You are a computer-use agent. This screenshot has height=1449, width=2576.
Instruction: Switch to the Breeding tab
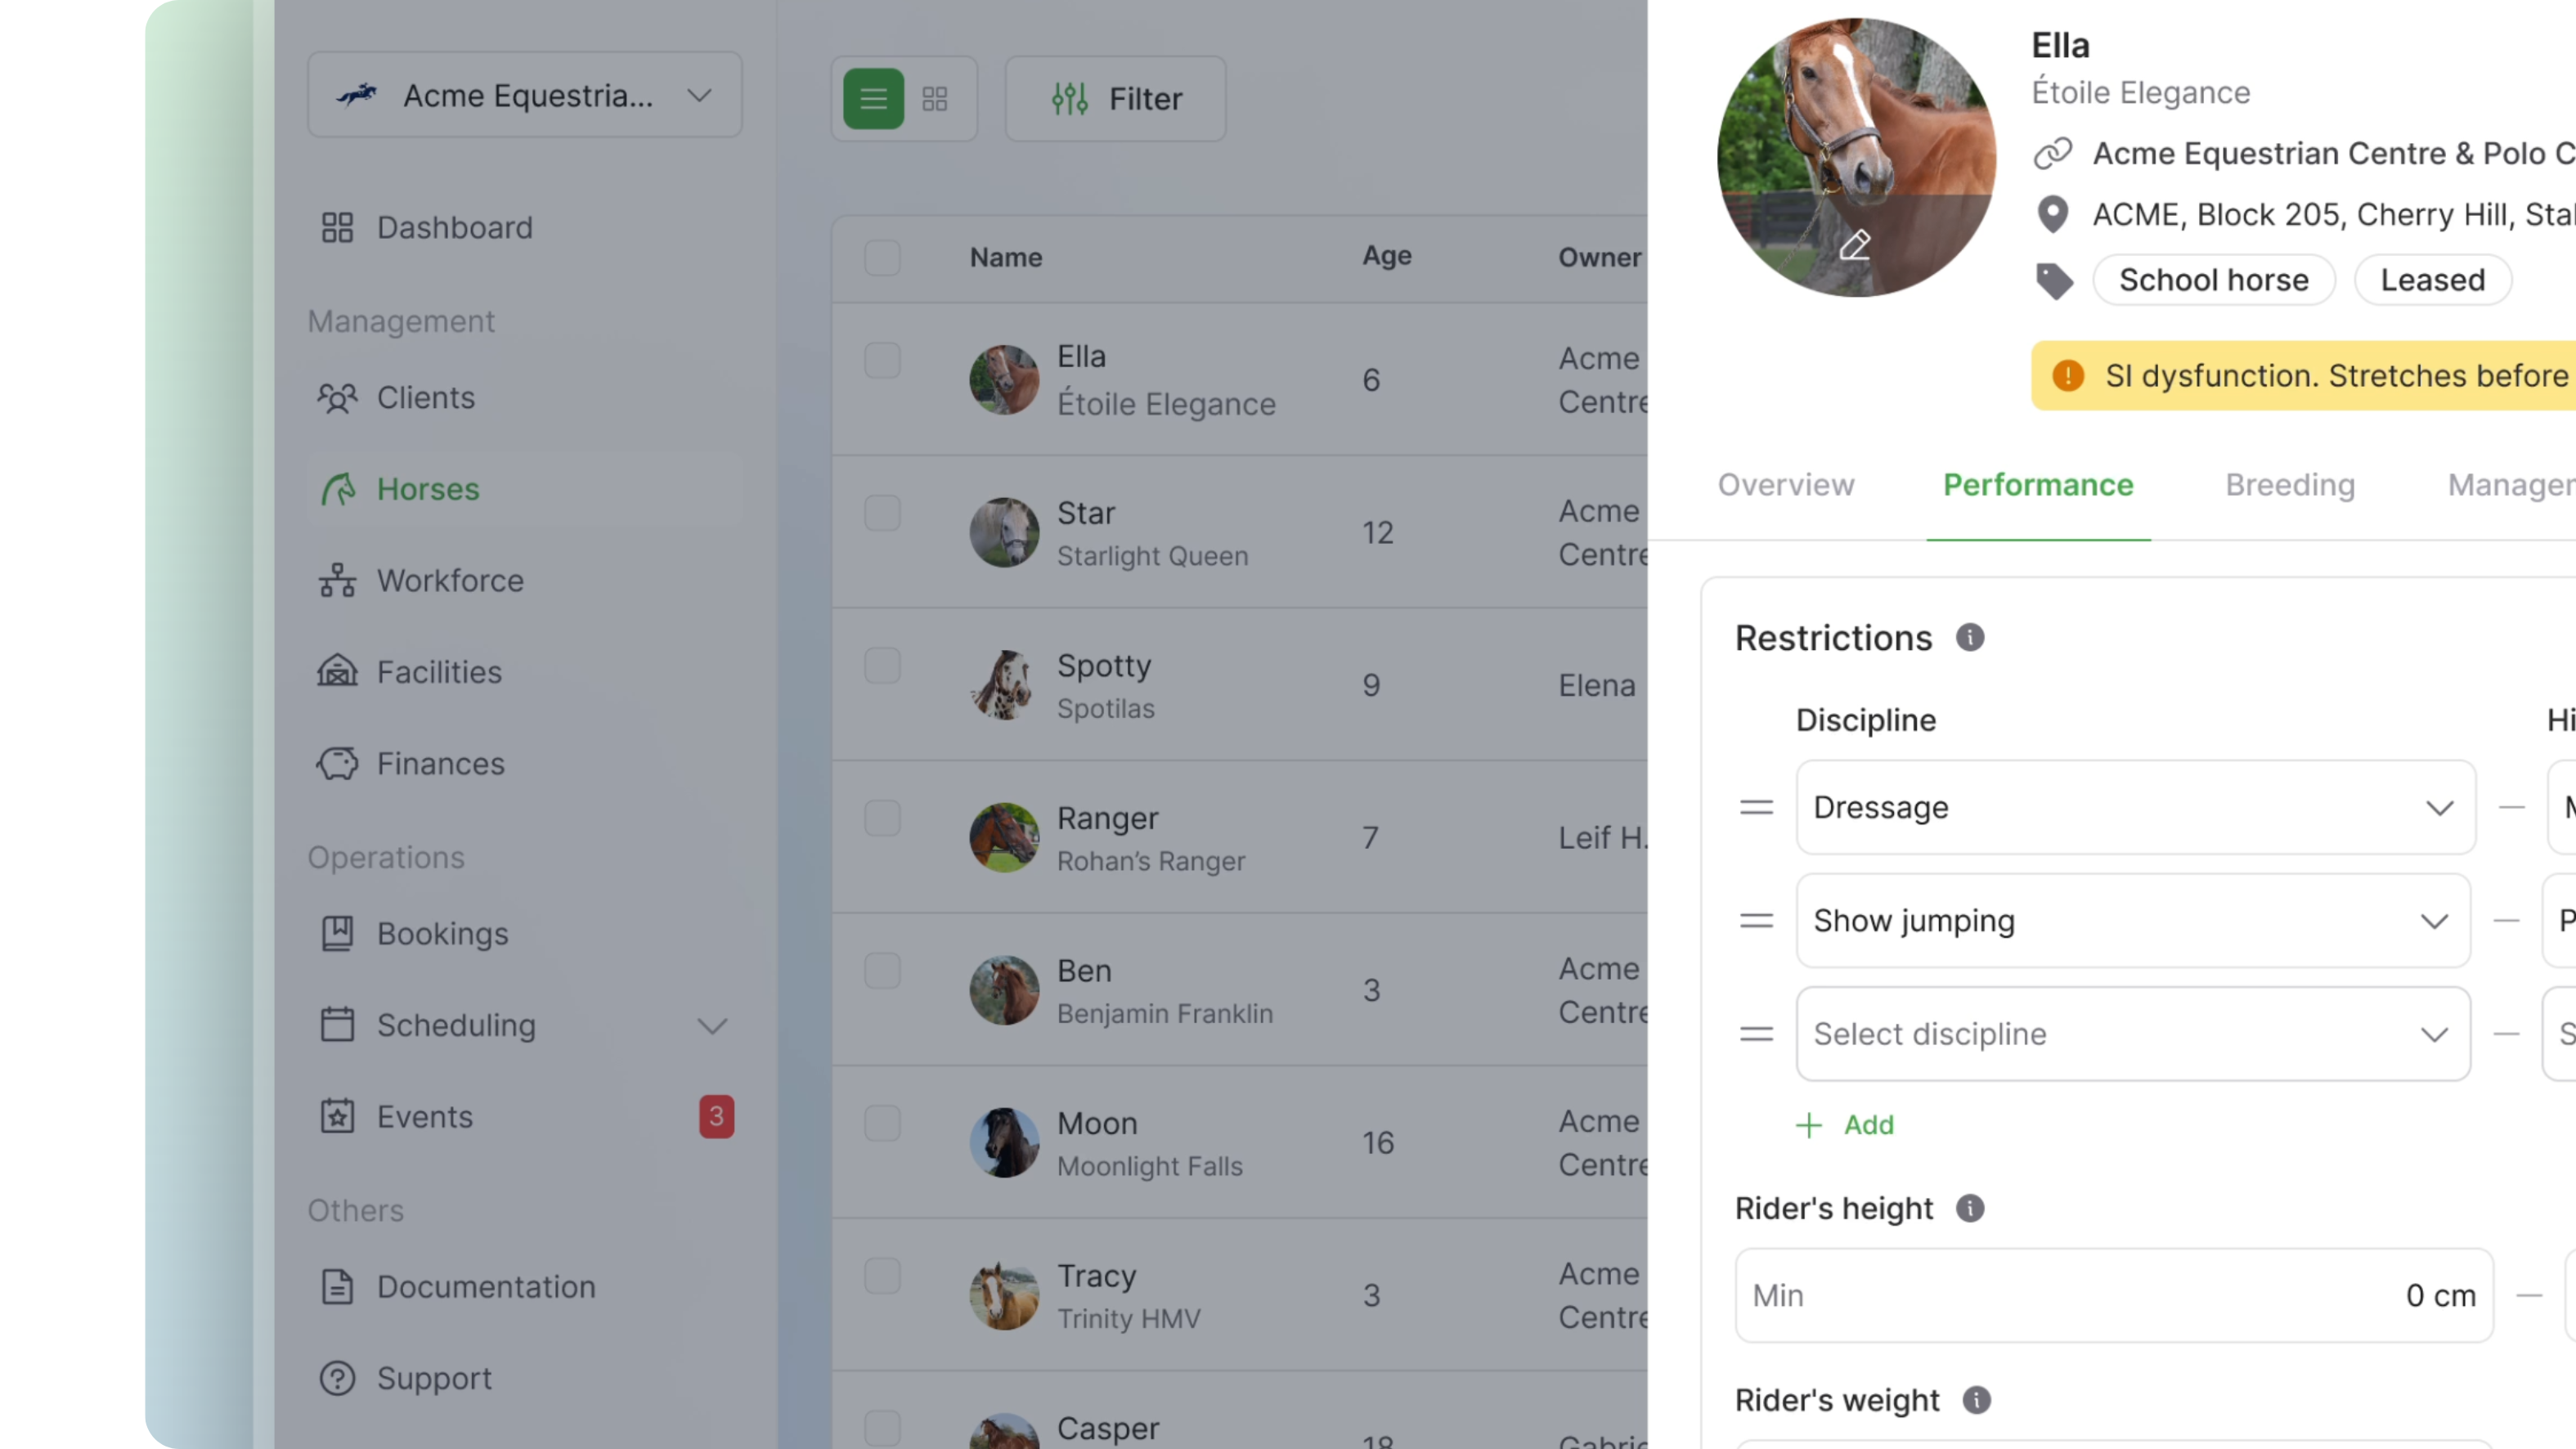tap(2290, 483)
